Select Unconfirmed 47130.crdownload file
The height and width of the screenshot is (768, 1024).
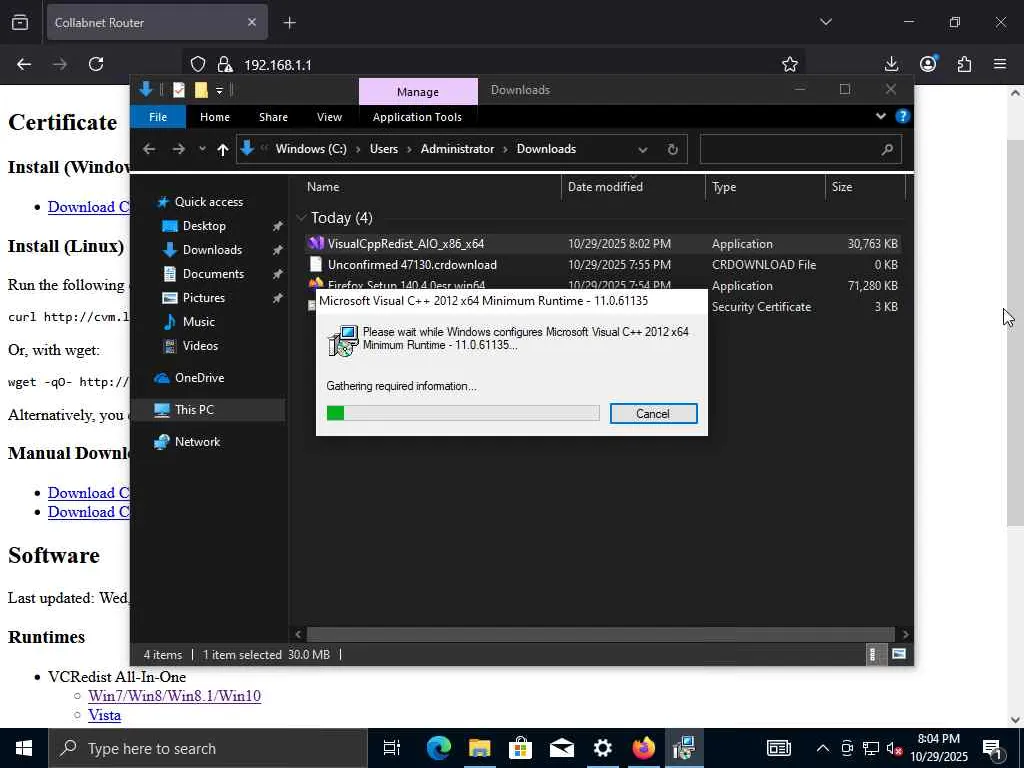[x=603, y=264]
